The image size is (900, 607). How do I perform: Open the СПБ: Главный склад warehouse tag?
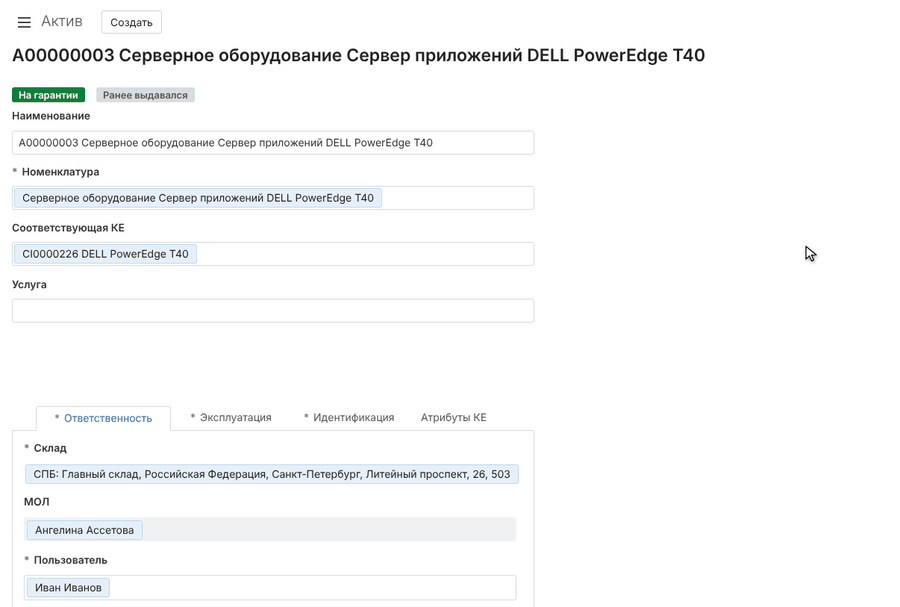coord(271,474)
